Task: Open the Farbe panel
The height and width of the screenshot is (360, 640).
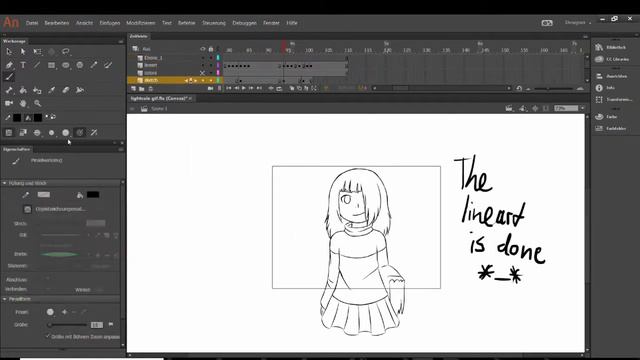Action: point(607,117)
